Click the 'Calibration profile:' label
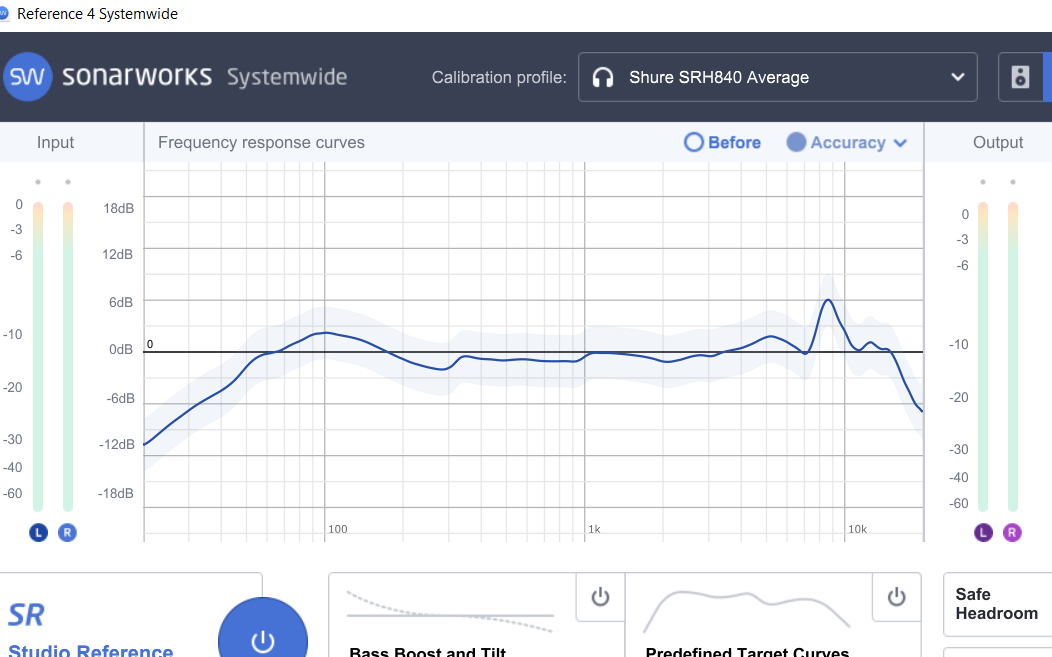The width and height of the screenshot is (1052, 657). (x=498, y=77)
